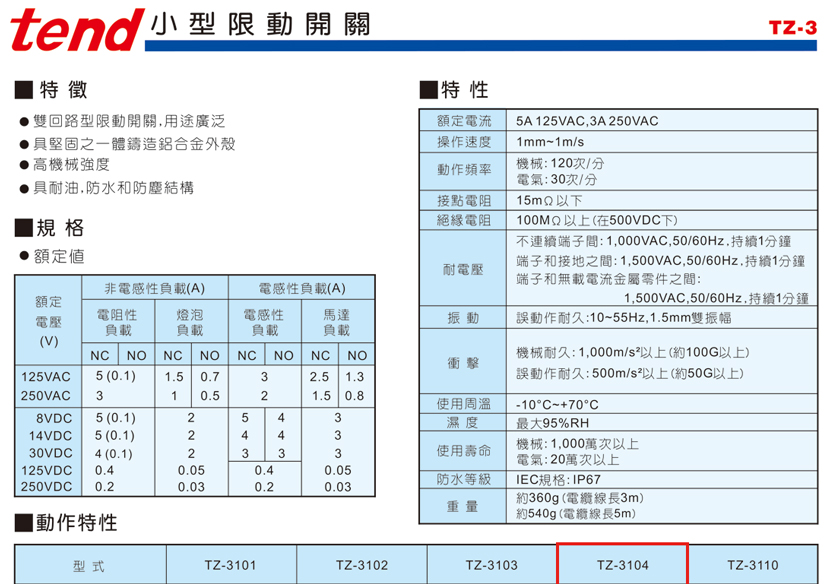Screen dimensions: 830x584
Task: Click the 重量 row label
Action: [463, 506]
